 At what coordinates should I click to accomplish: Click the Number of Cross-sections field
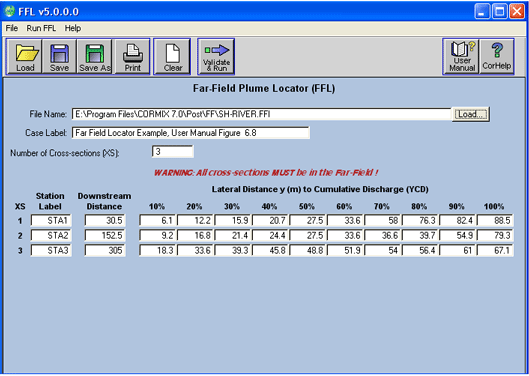[172, 152]
